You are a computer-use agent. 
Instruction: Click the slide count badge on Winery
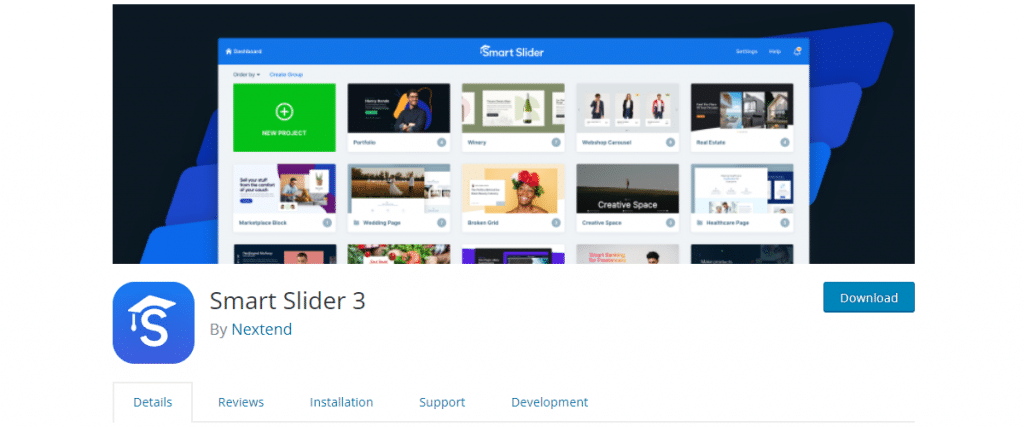point(556,143)
